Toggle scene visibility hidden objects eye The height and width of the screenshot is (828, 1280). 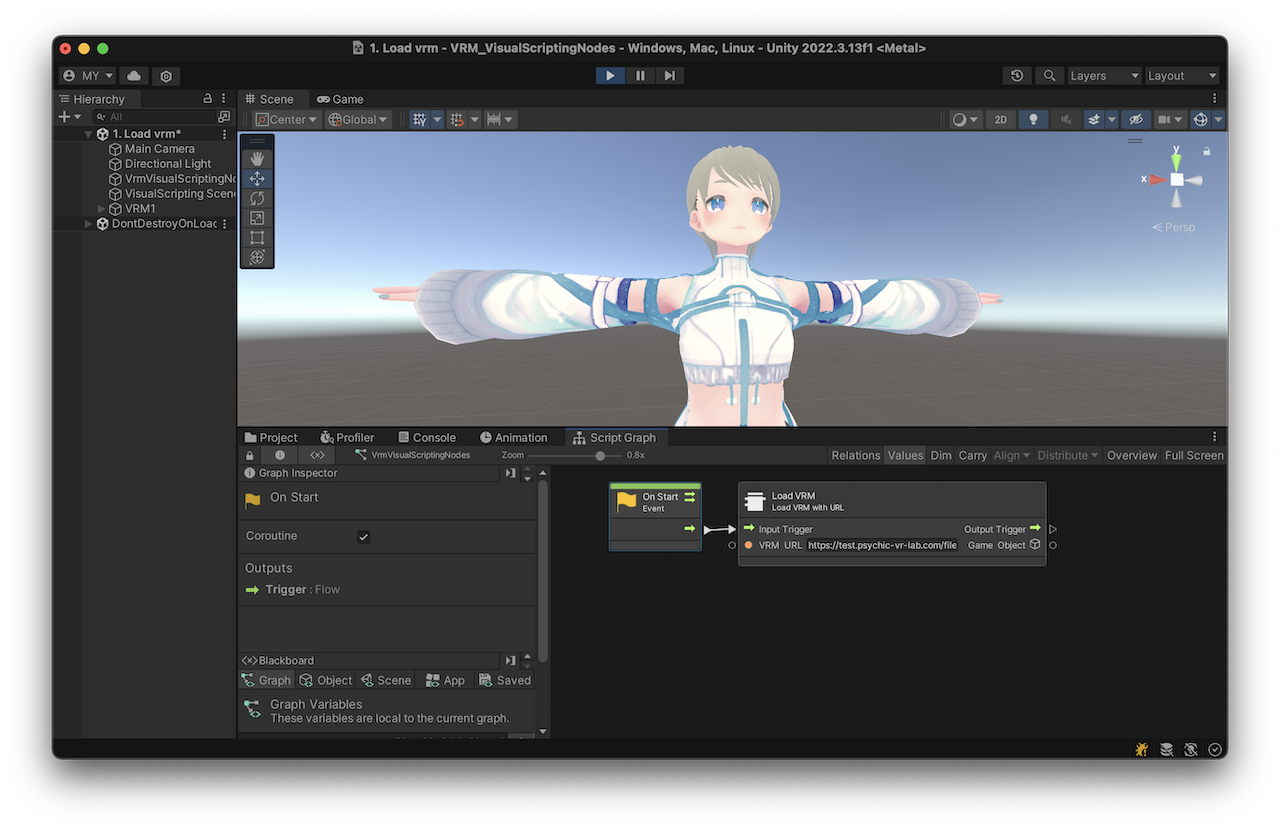1134,119
